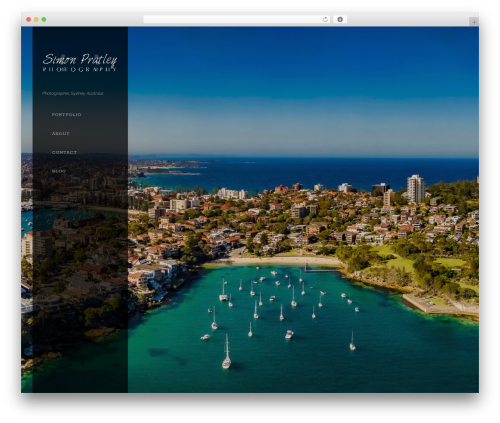Open the About page link

click(x=61, y=133)
